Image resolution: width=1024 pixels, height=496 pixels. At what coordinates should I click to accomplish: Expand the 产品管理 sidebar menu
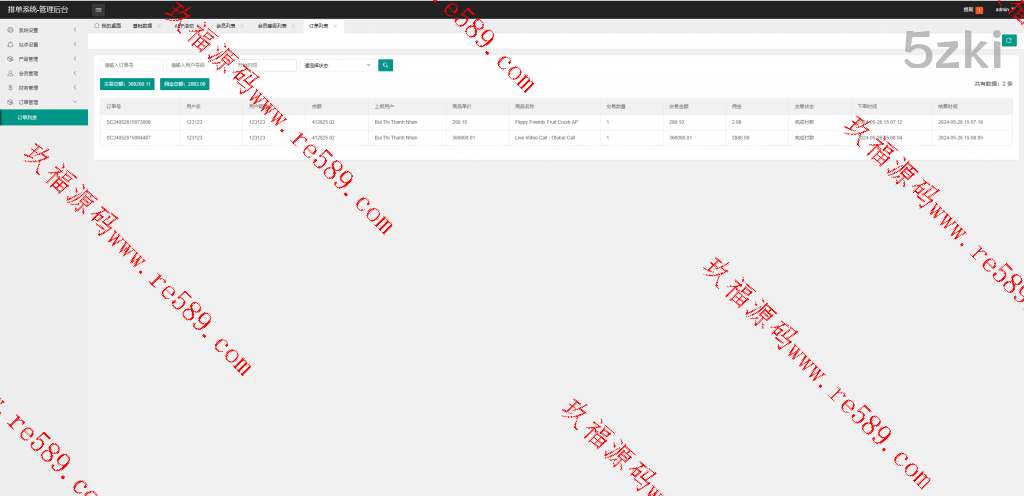pos(75,59)
